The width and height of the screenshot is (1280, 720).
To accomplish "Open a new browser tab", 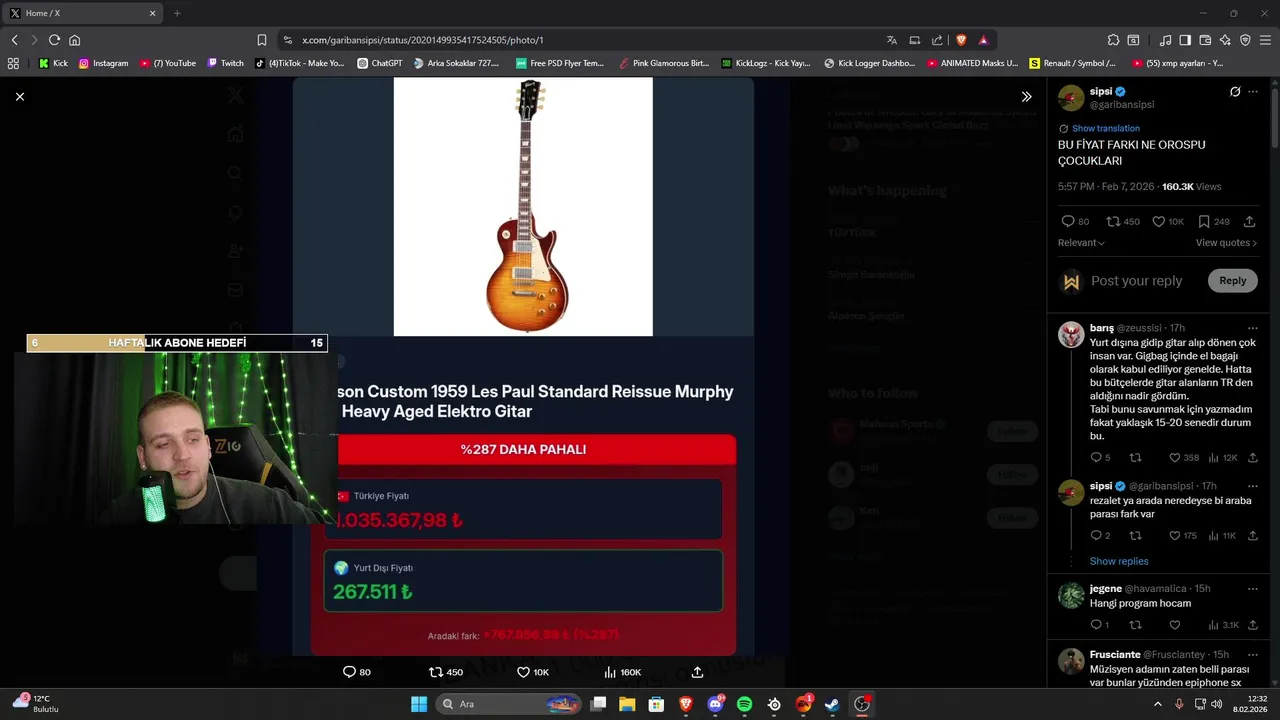I will click(177, 13).
